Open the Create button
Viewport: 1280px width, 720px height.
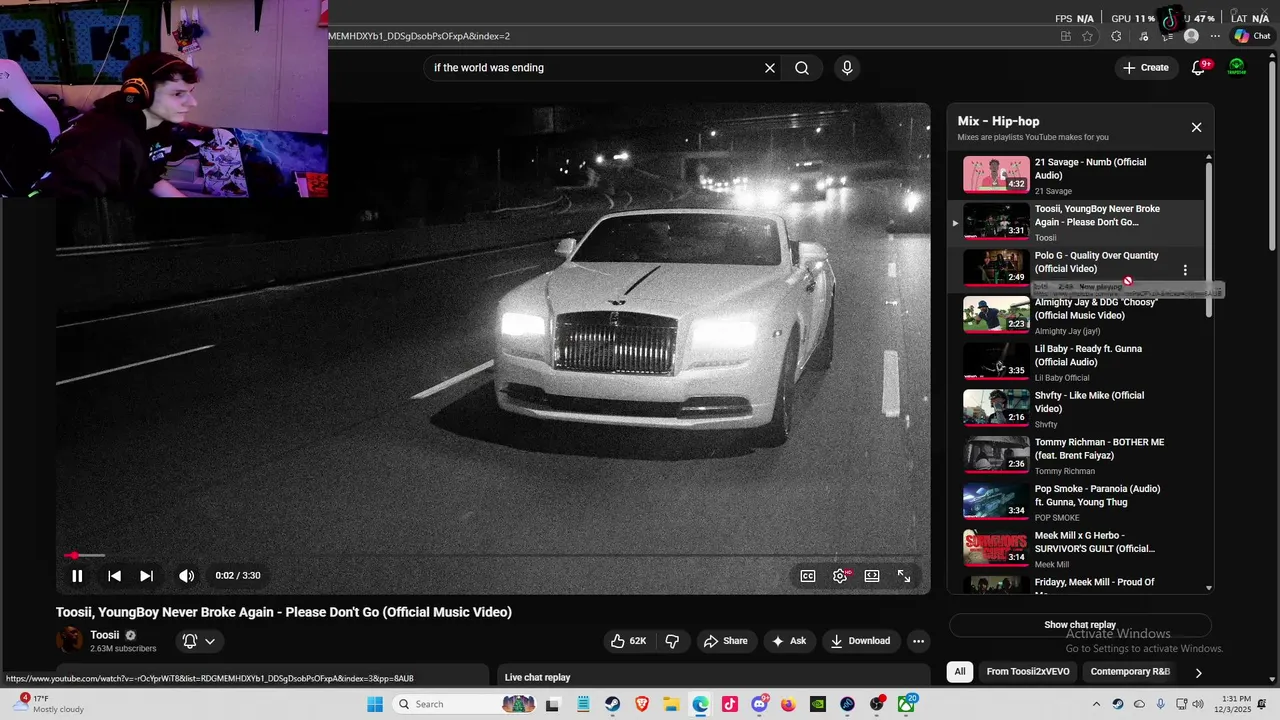(x=1146, y=68)
